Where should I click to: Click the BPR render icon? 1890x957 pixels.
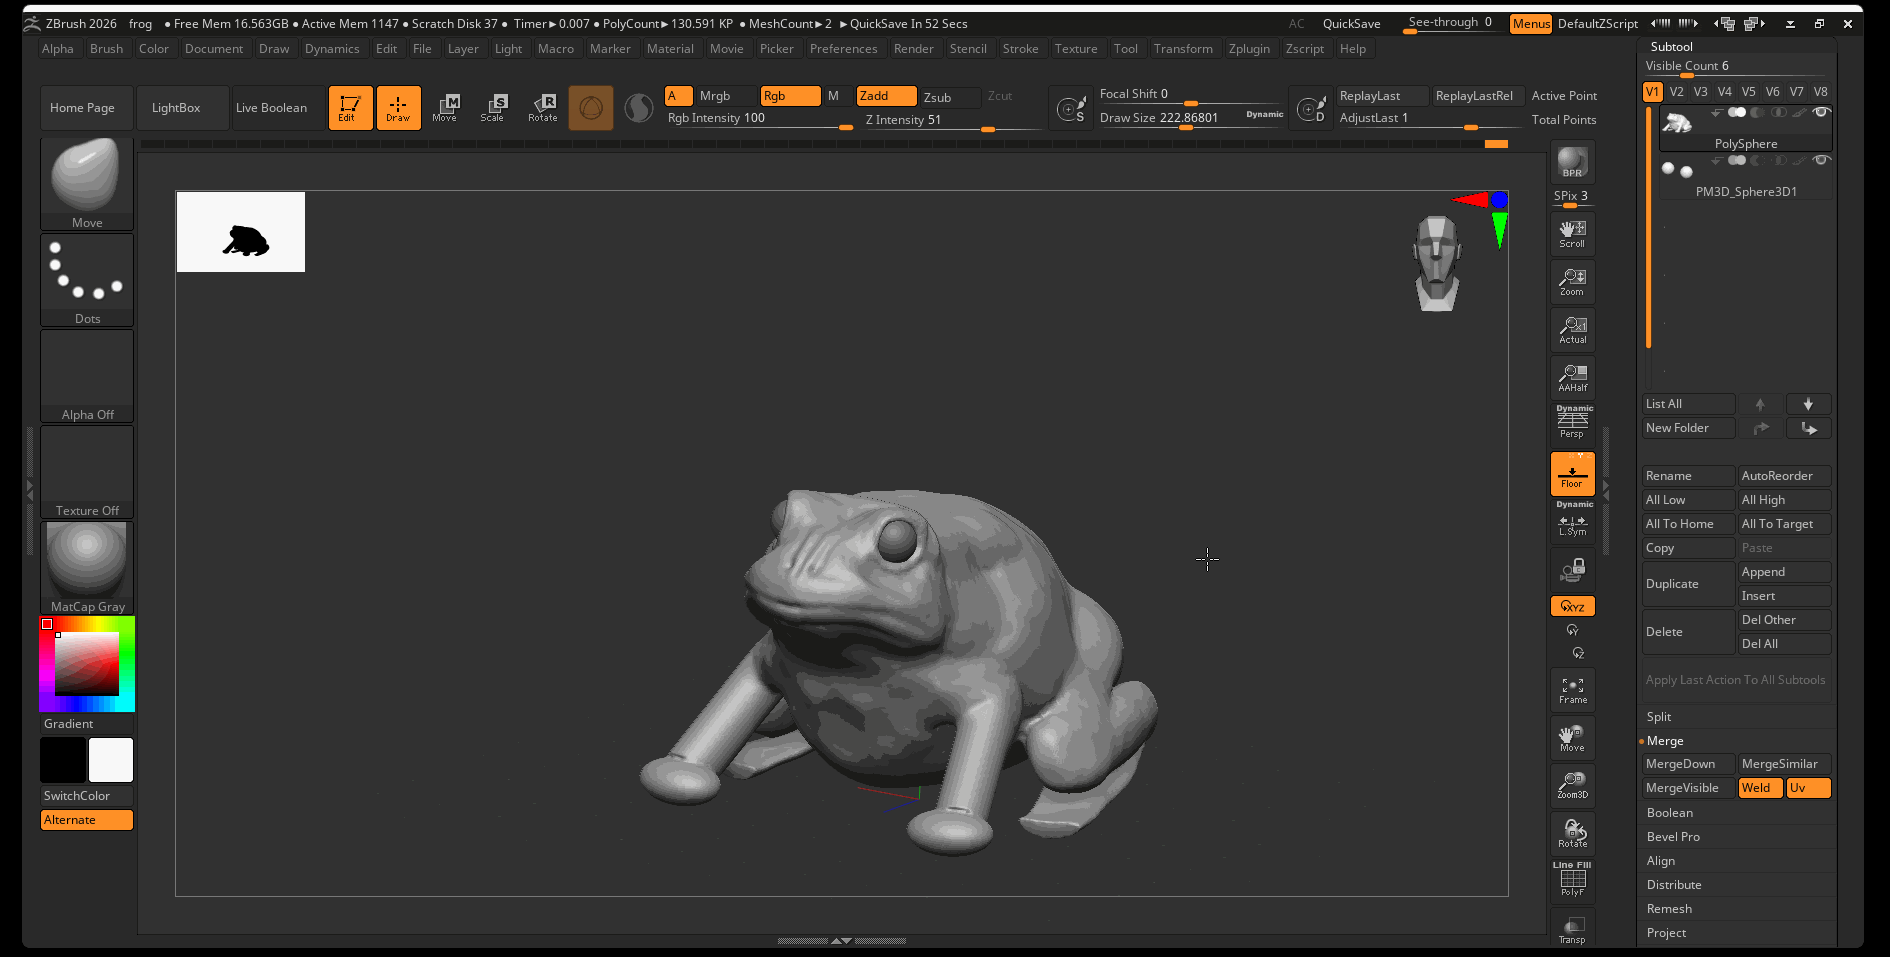1572,163
